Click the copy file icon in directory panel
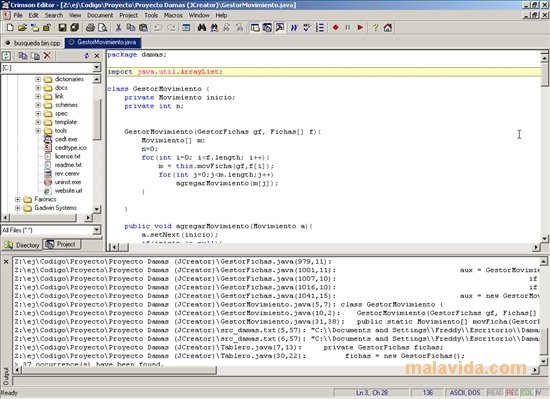550x399 pixels. click(23, 56)
